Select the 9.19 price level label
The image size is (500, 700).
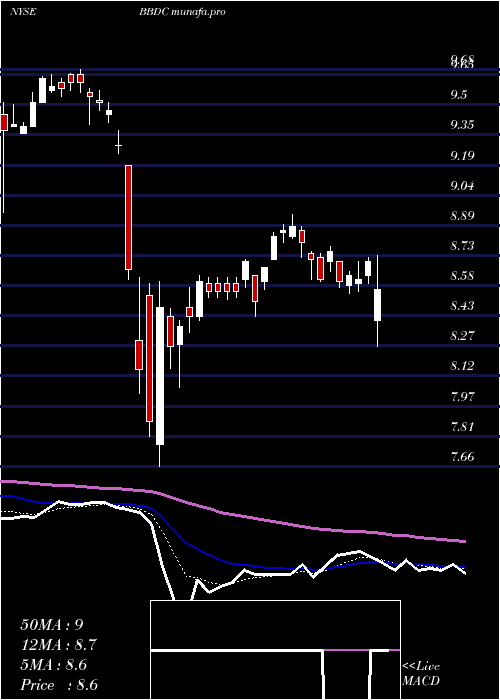point(462,155)
